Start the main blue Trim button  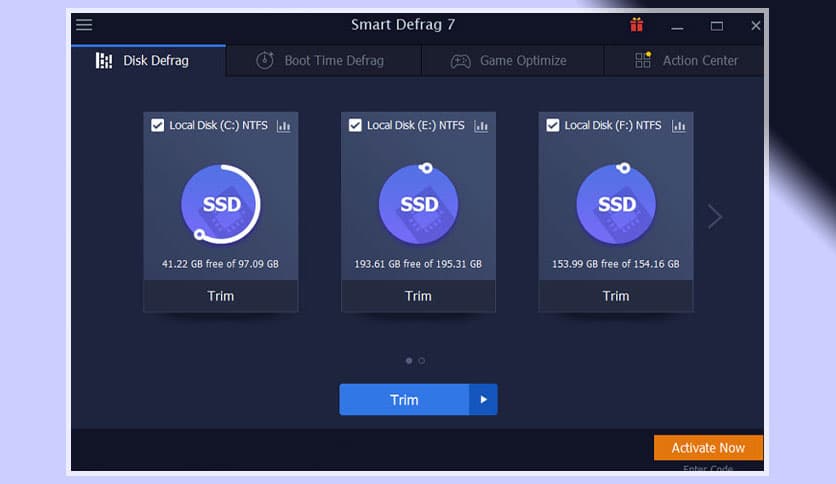[x=404, y=400]
